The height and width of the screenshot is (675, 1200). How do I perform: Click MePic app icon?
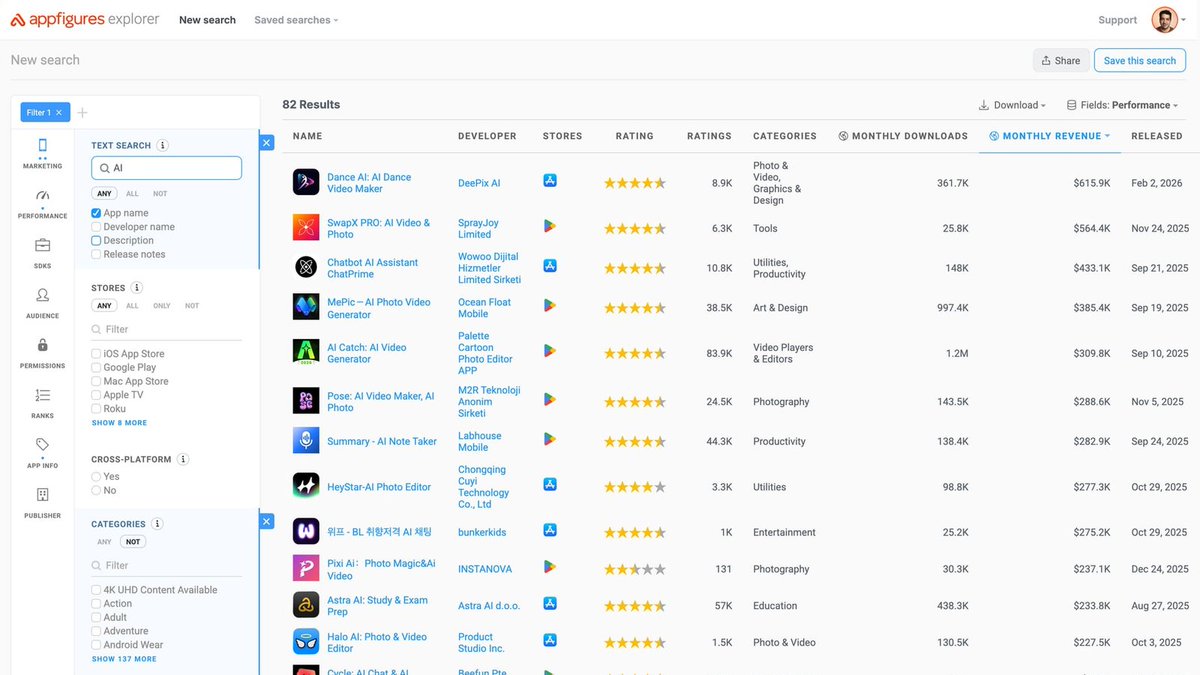point(306,307)
